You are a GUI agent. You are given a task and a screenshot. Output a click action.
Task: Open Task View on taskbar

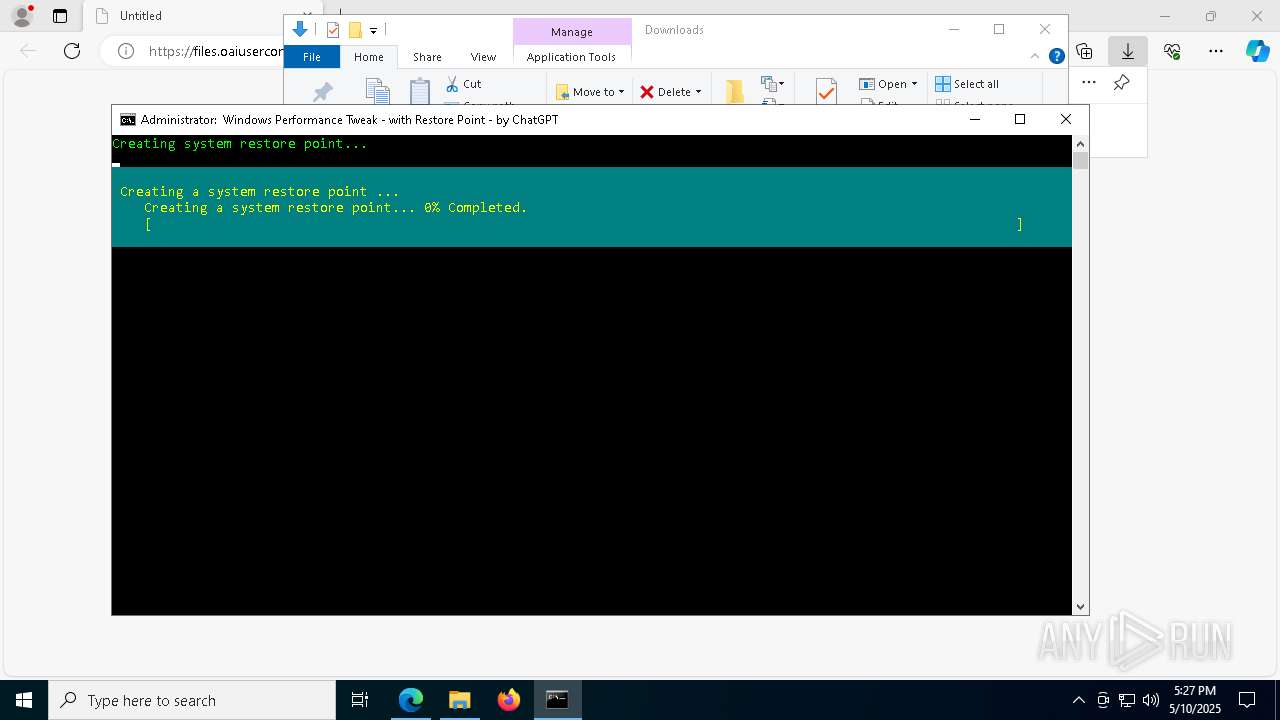[x=360, y=700]
